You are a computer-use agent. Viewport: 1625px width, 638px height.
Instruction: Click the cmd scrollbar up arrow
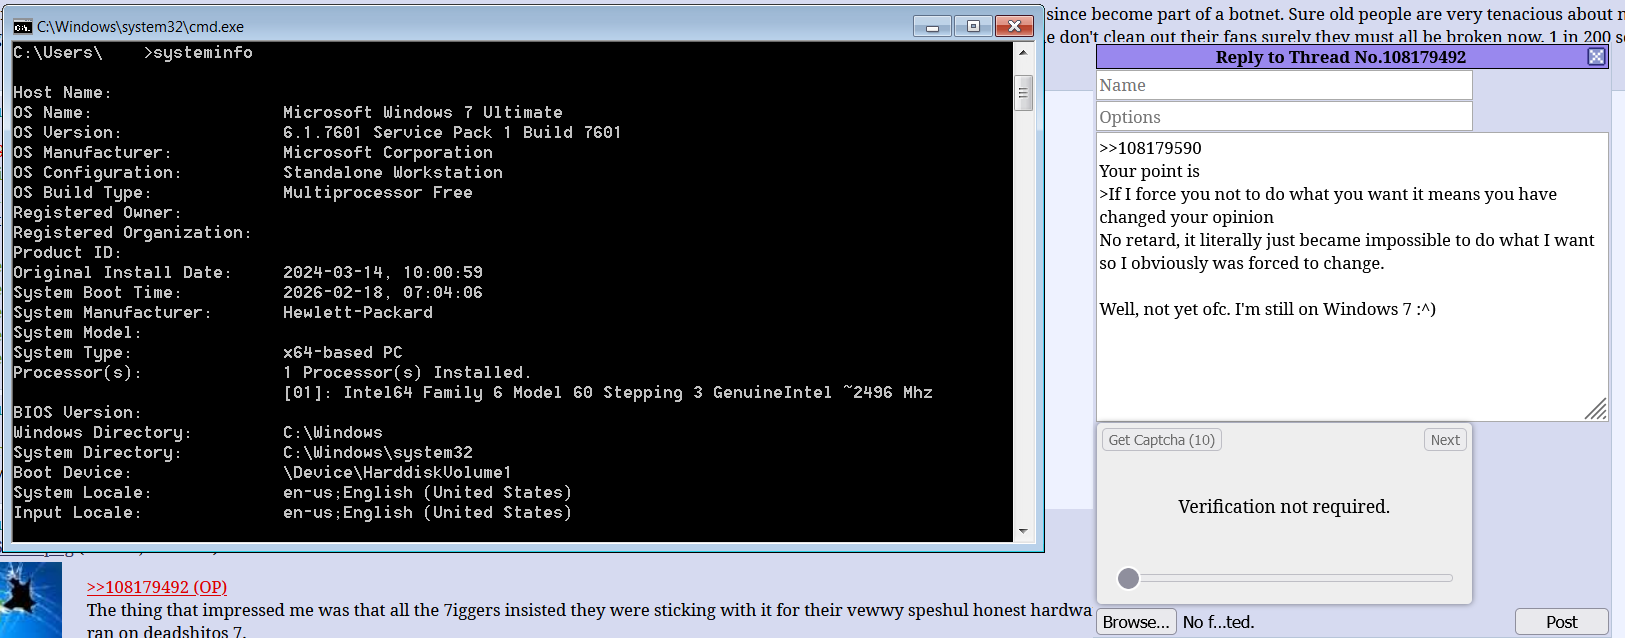[x=1023, y=52]
